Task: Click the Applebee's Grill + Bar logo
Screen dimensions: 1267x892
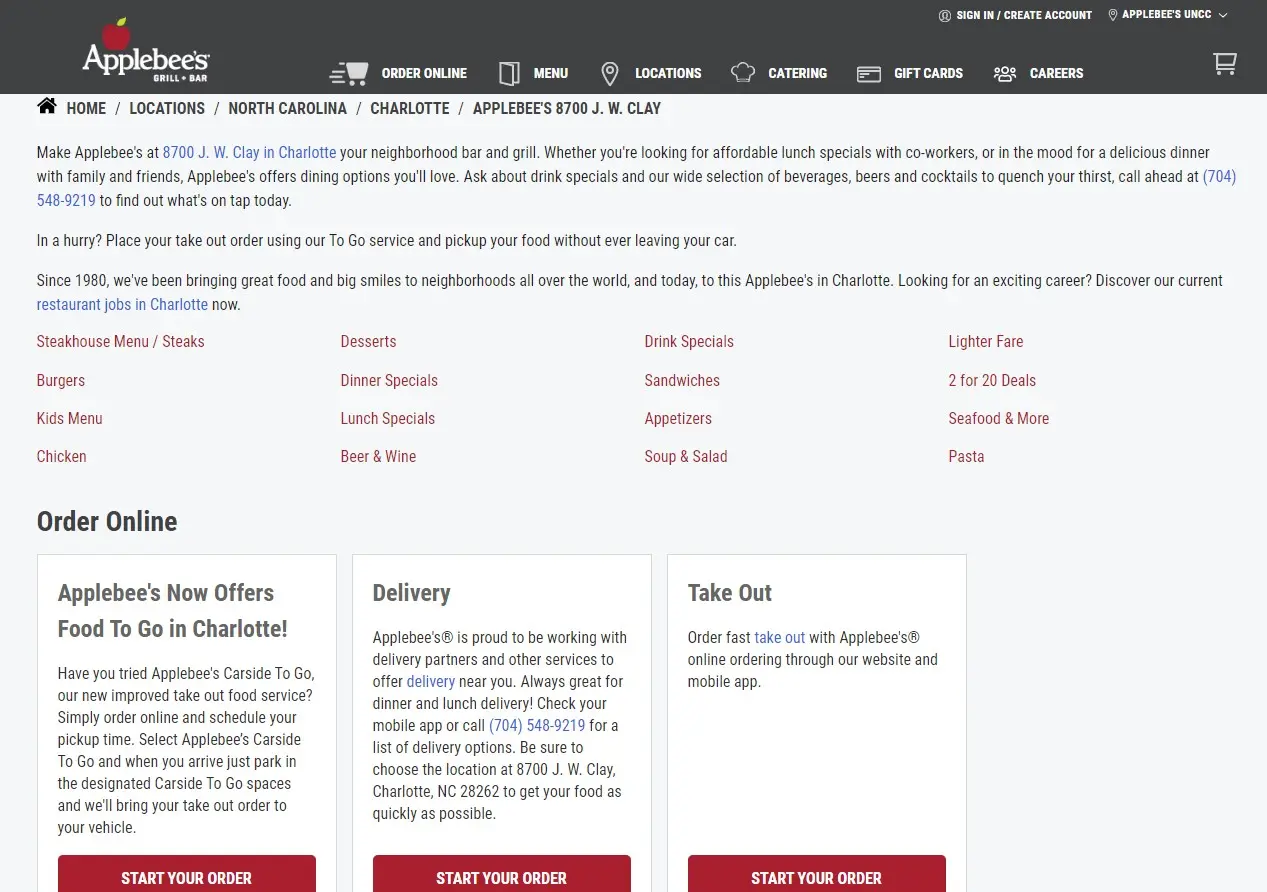Action: click(x=146, y=50)
